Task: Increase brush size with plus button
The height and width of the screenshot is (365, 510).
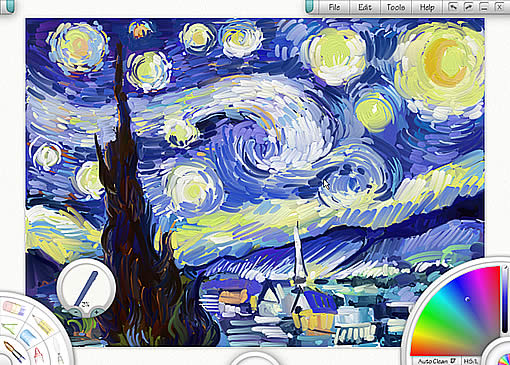Action: click(97, 312)
